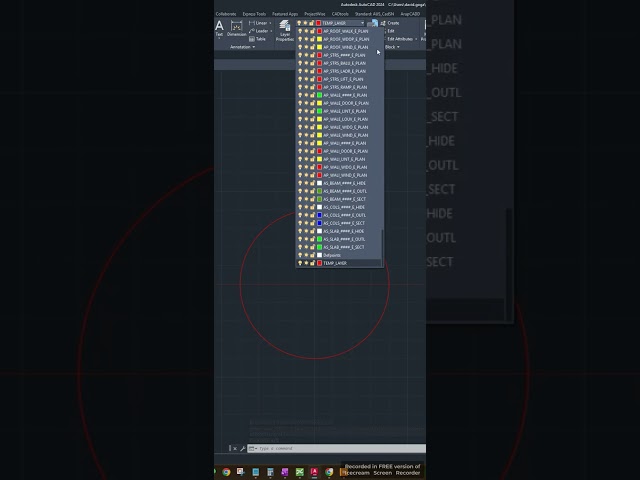Select layer AS_BEAM_####_E_SECT
640x480 pixels.
coord(344,199)
